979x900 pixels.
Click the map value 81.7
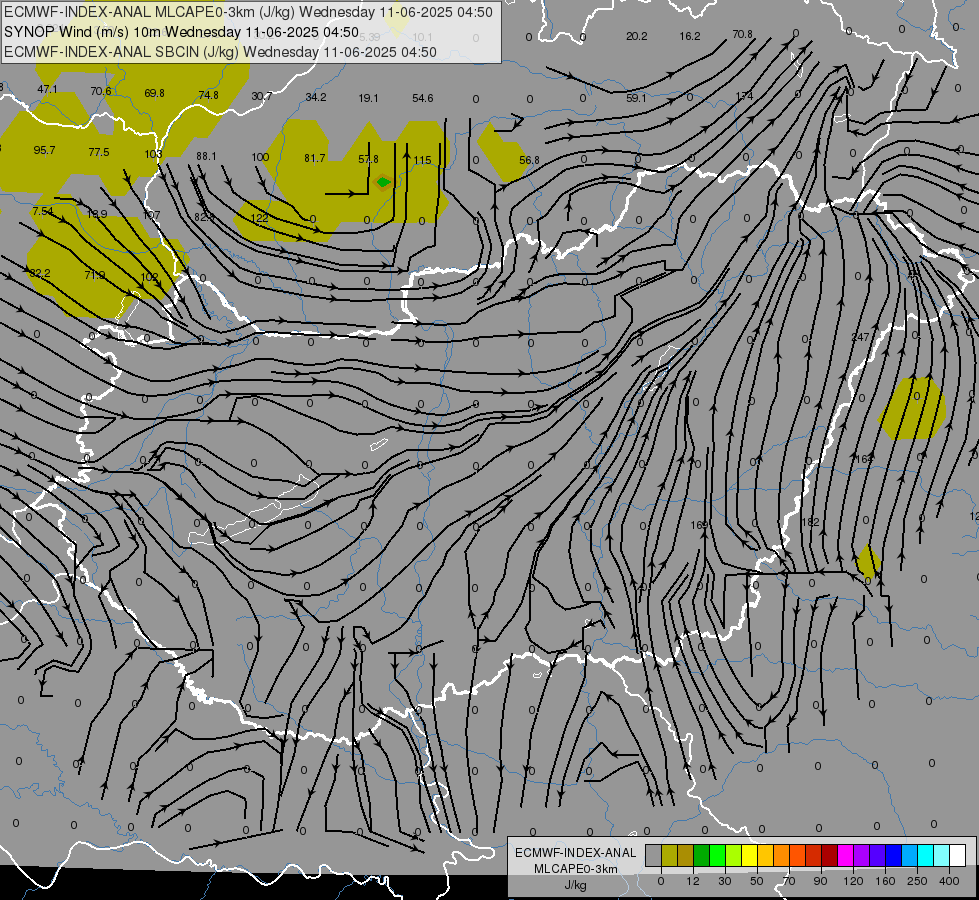click(x=315, y=159)
